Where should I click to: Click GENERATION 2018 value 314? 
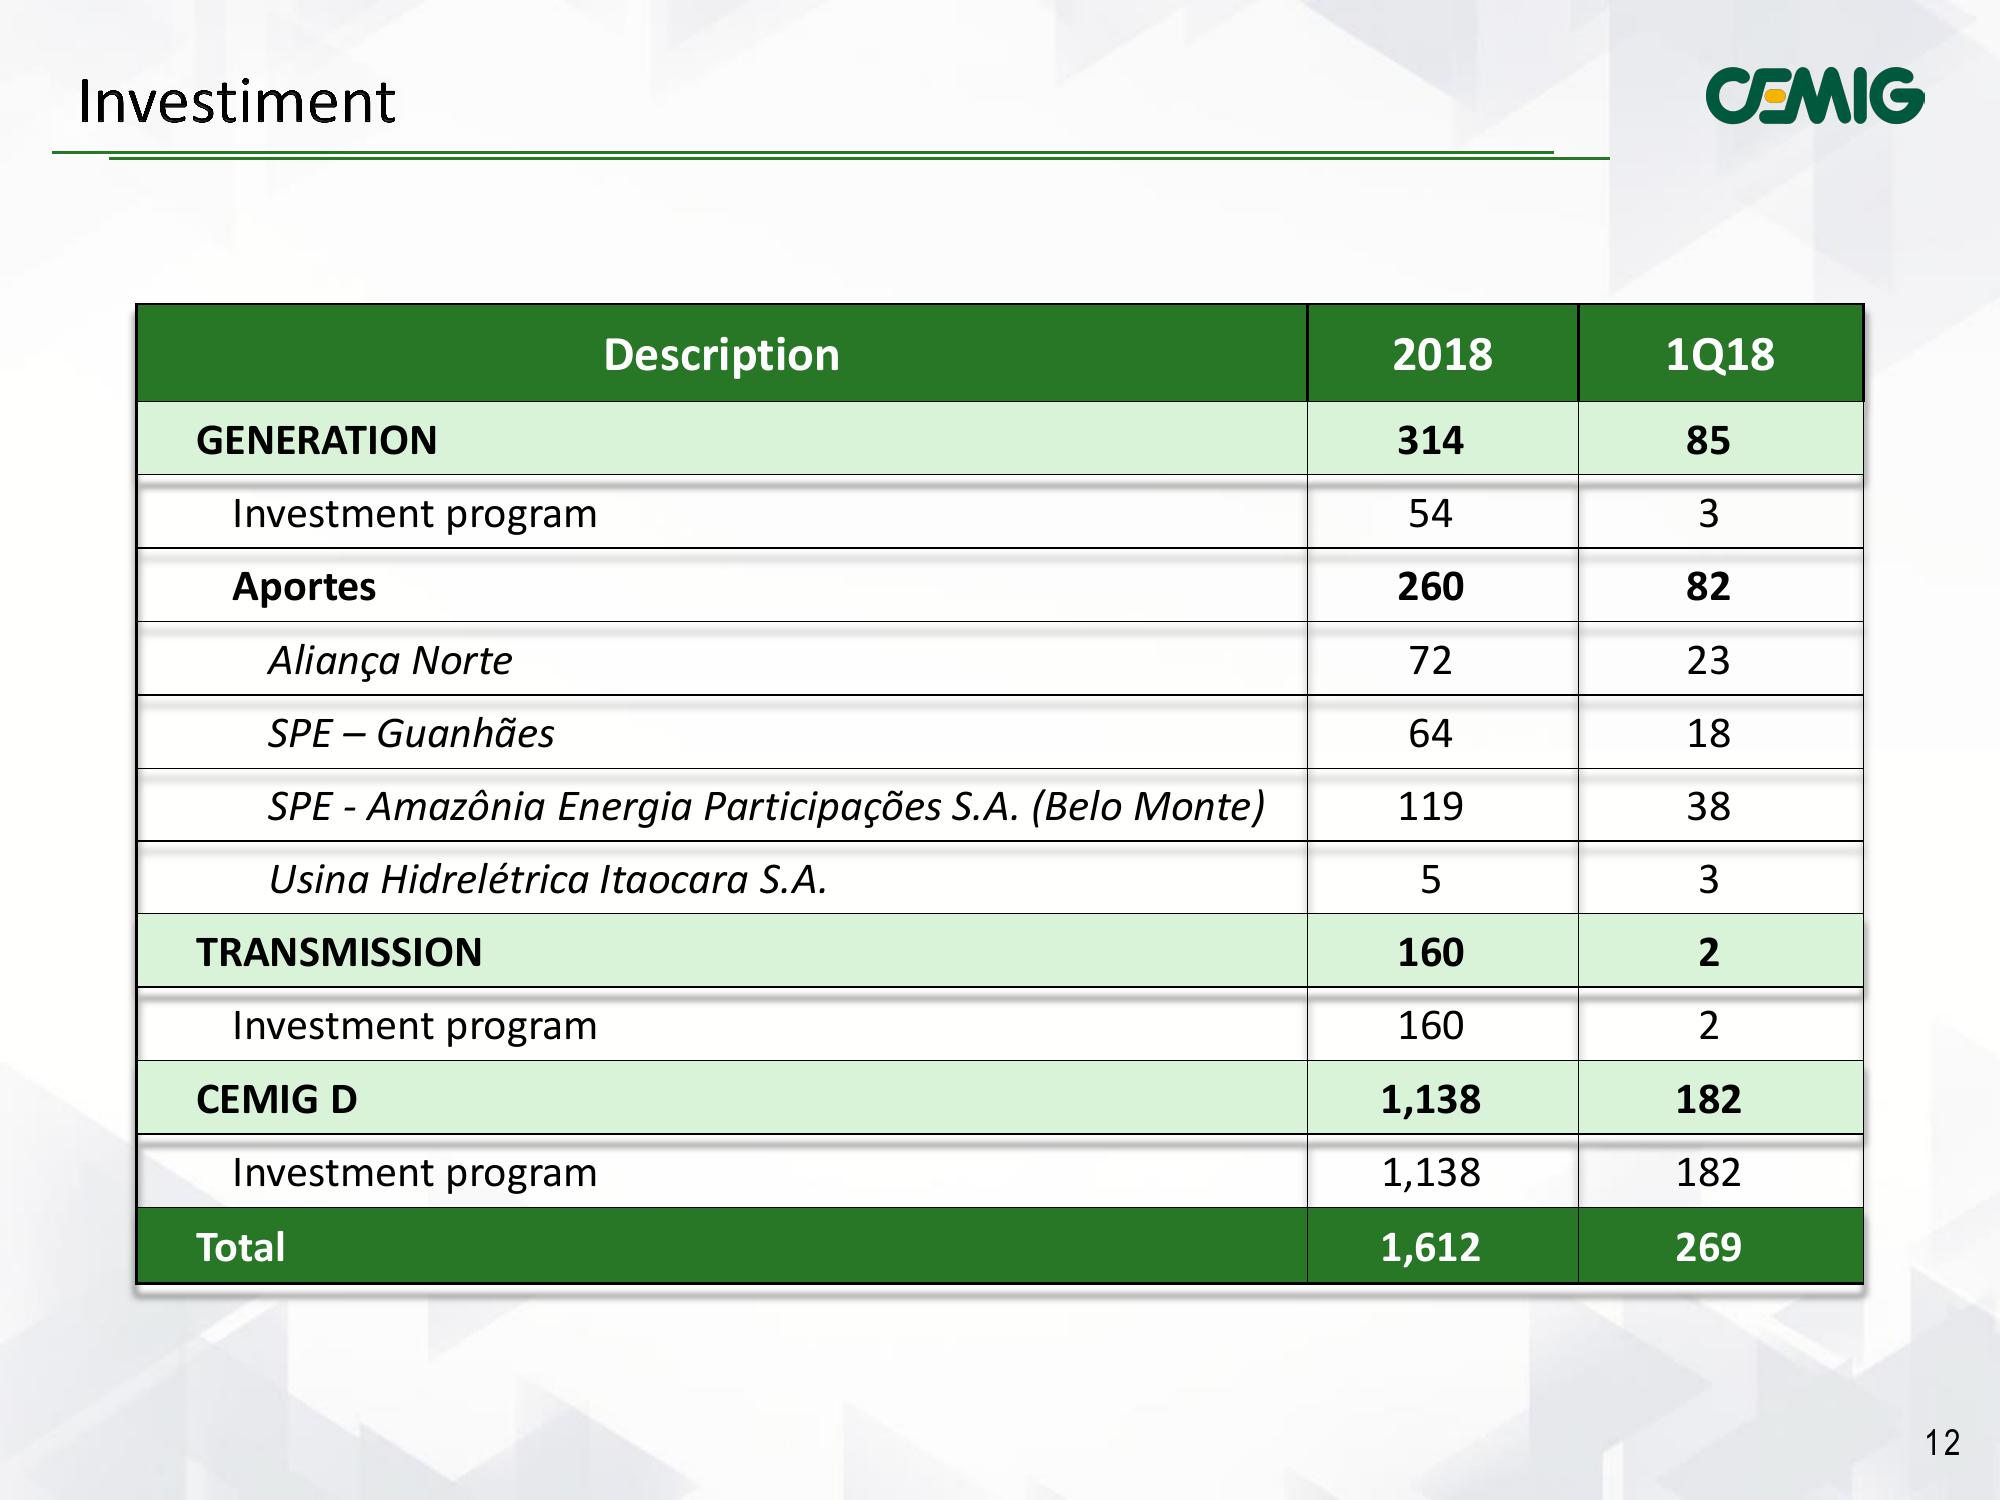1430,440
